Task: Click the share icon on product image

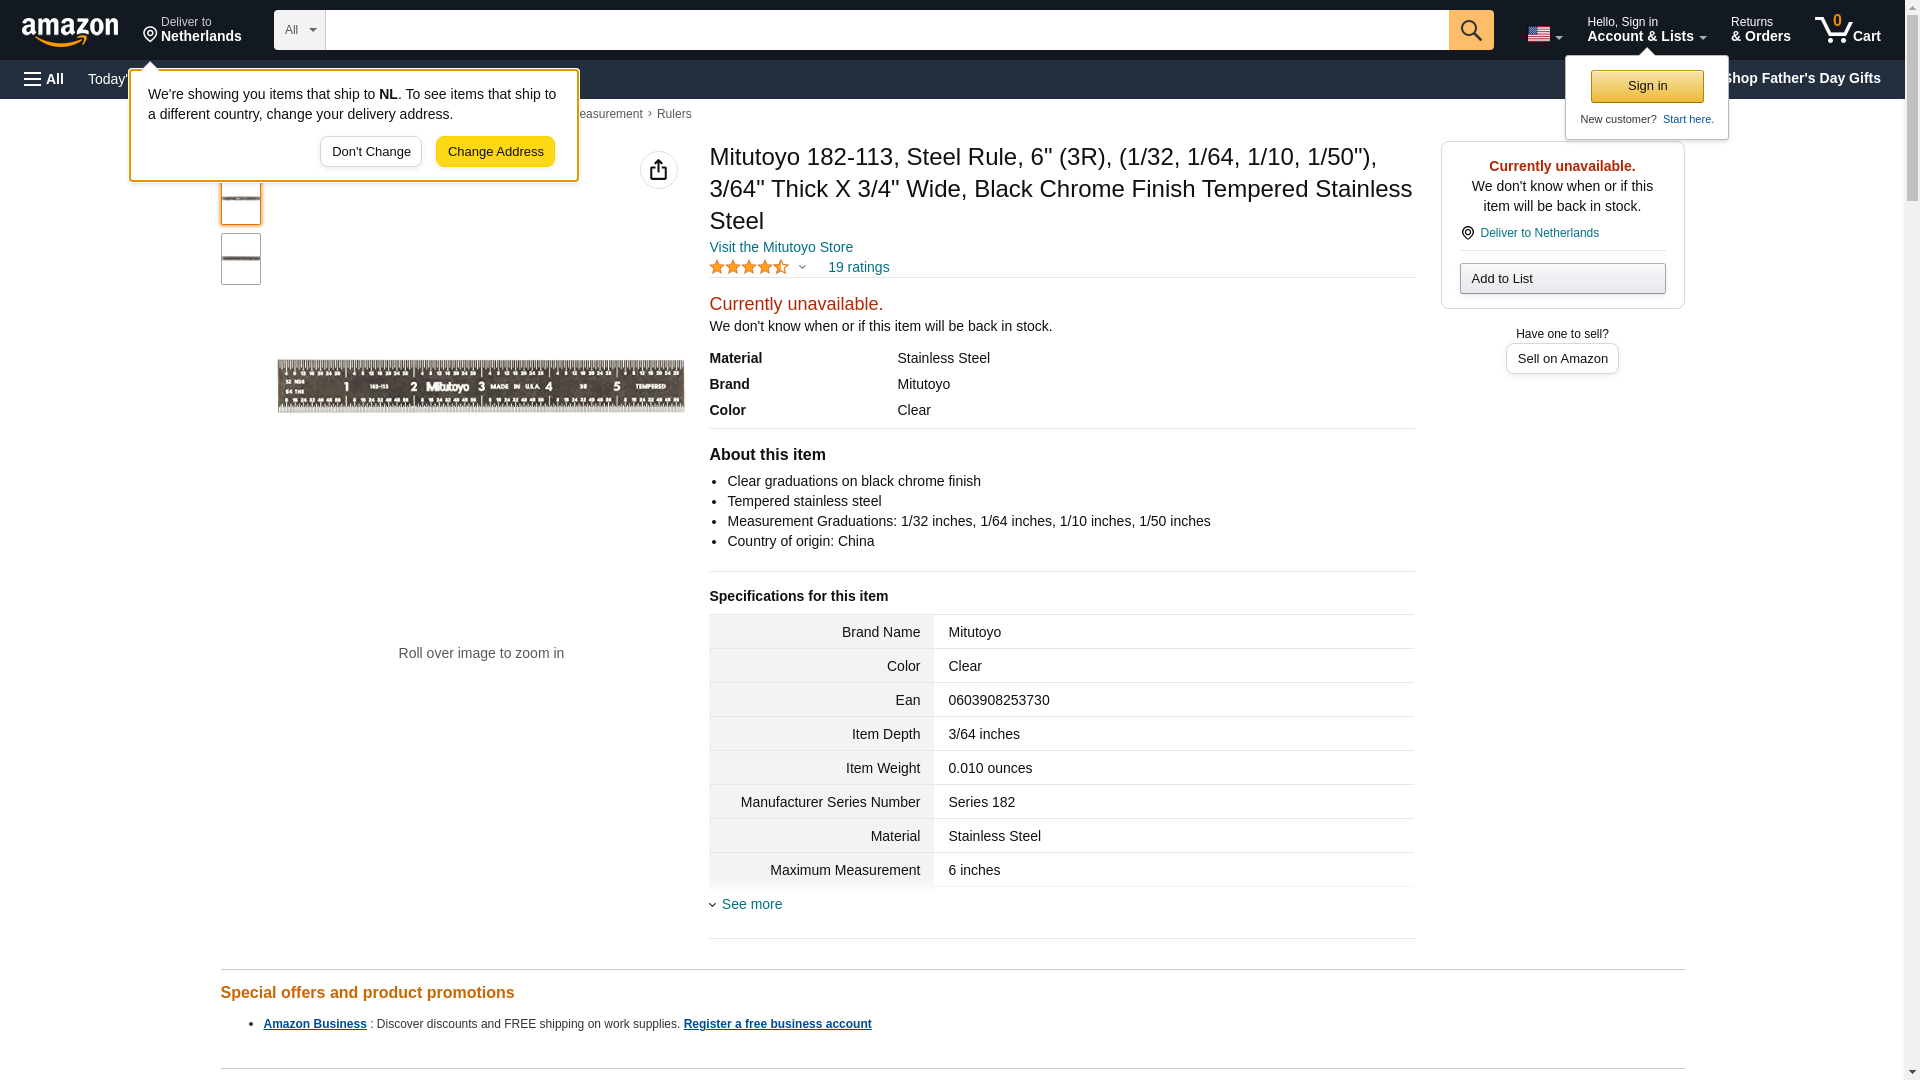Action: (658, 170)
